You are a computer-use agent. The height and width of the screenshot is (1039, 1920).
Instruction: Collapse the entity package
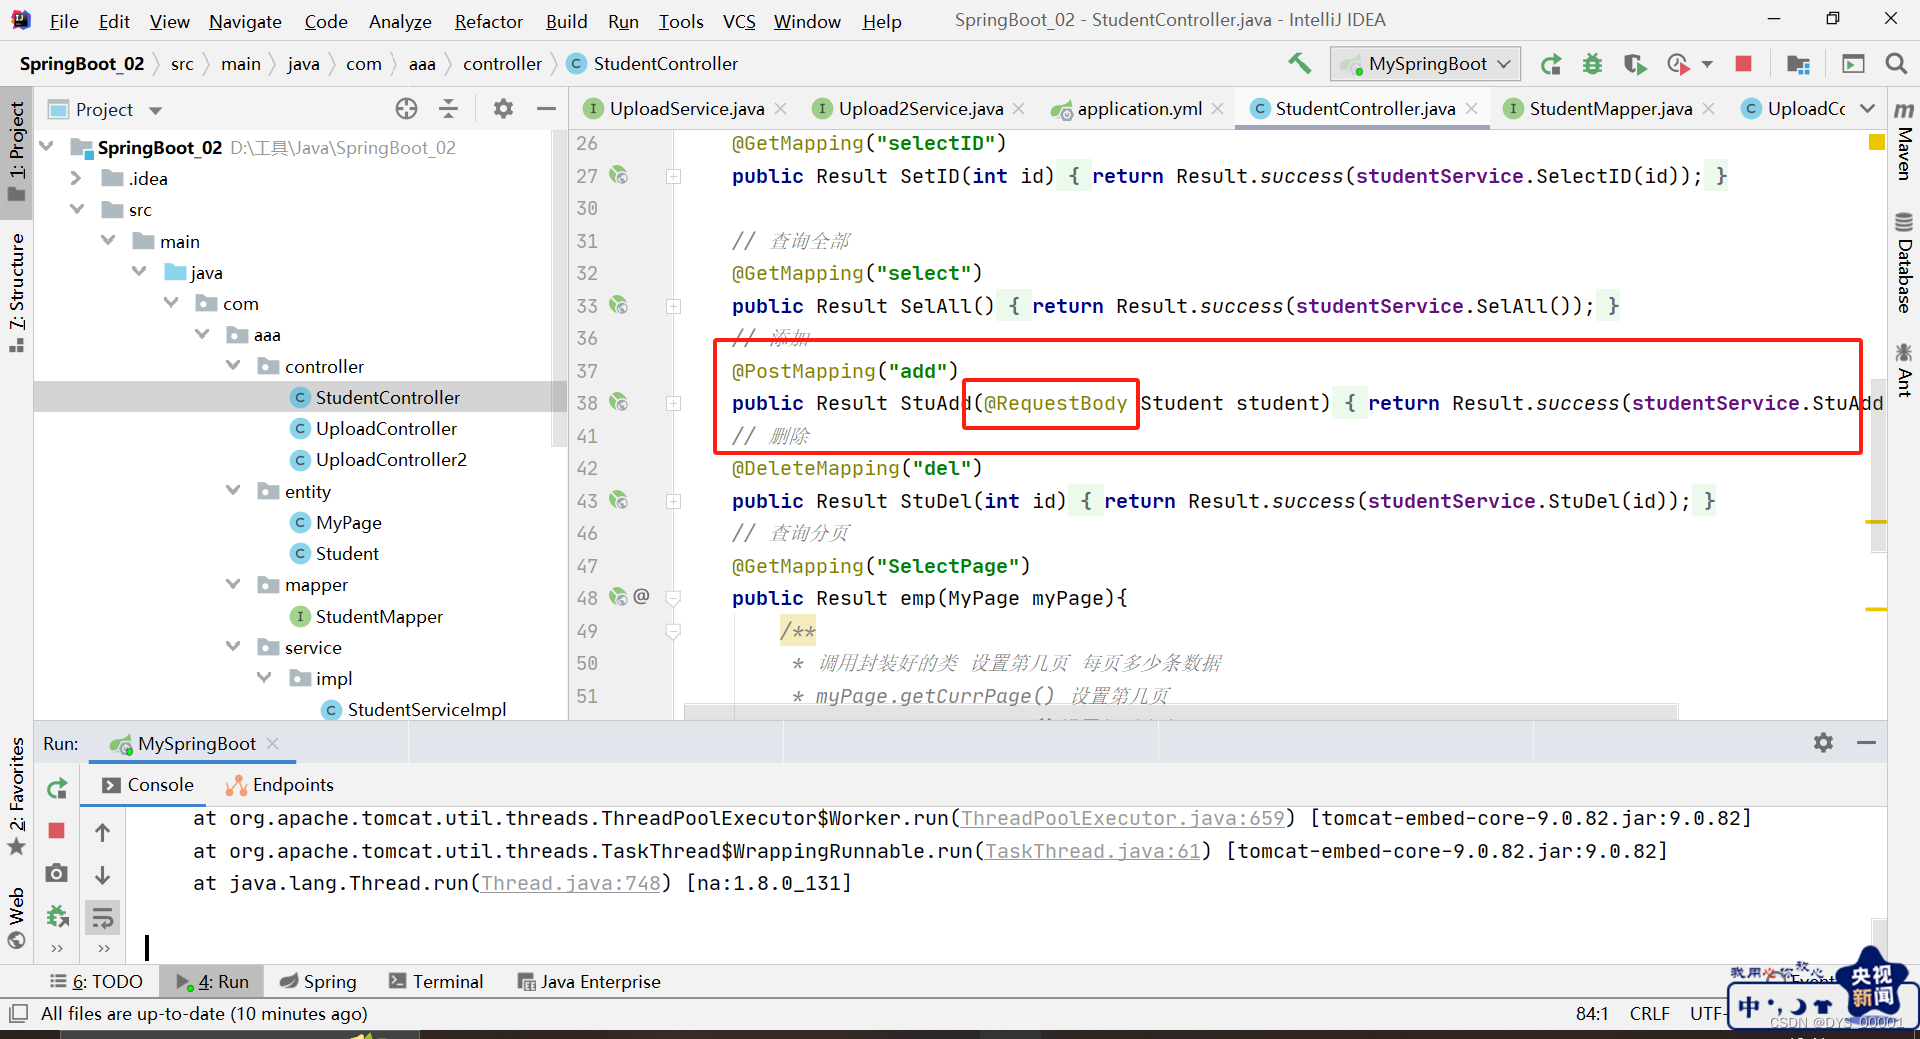[x=233, y=491]
